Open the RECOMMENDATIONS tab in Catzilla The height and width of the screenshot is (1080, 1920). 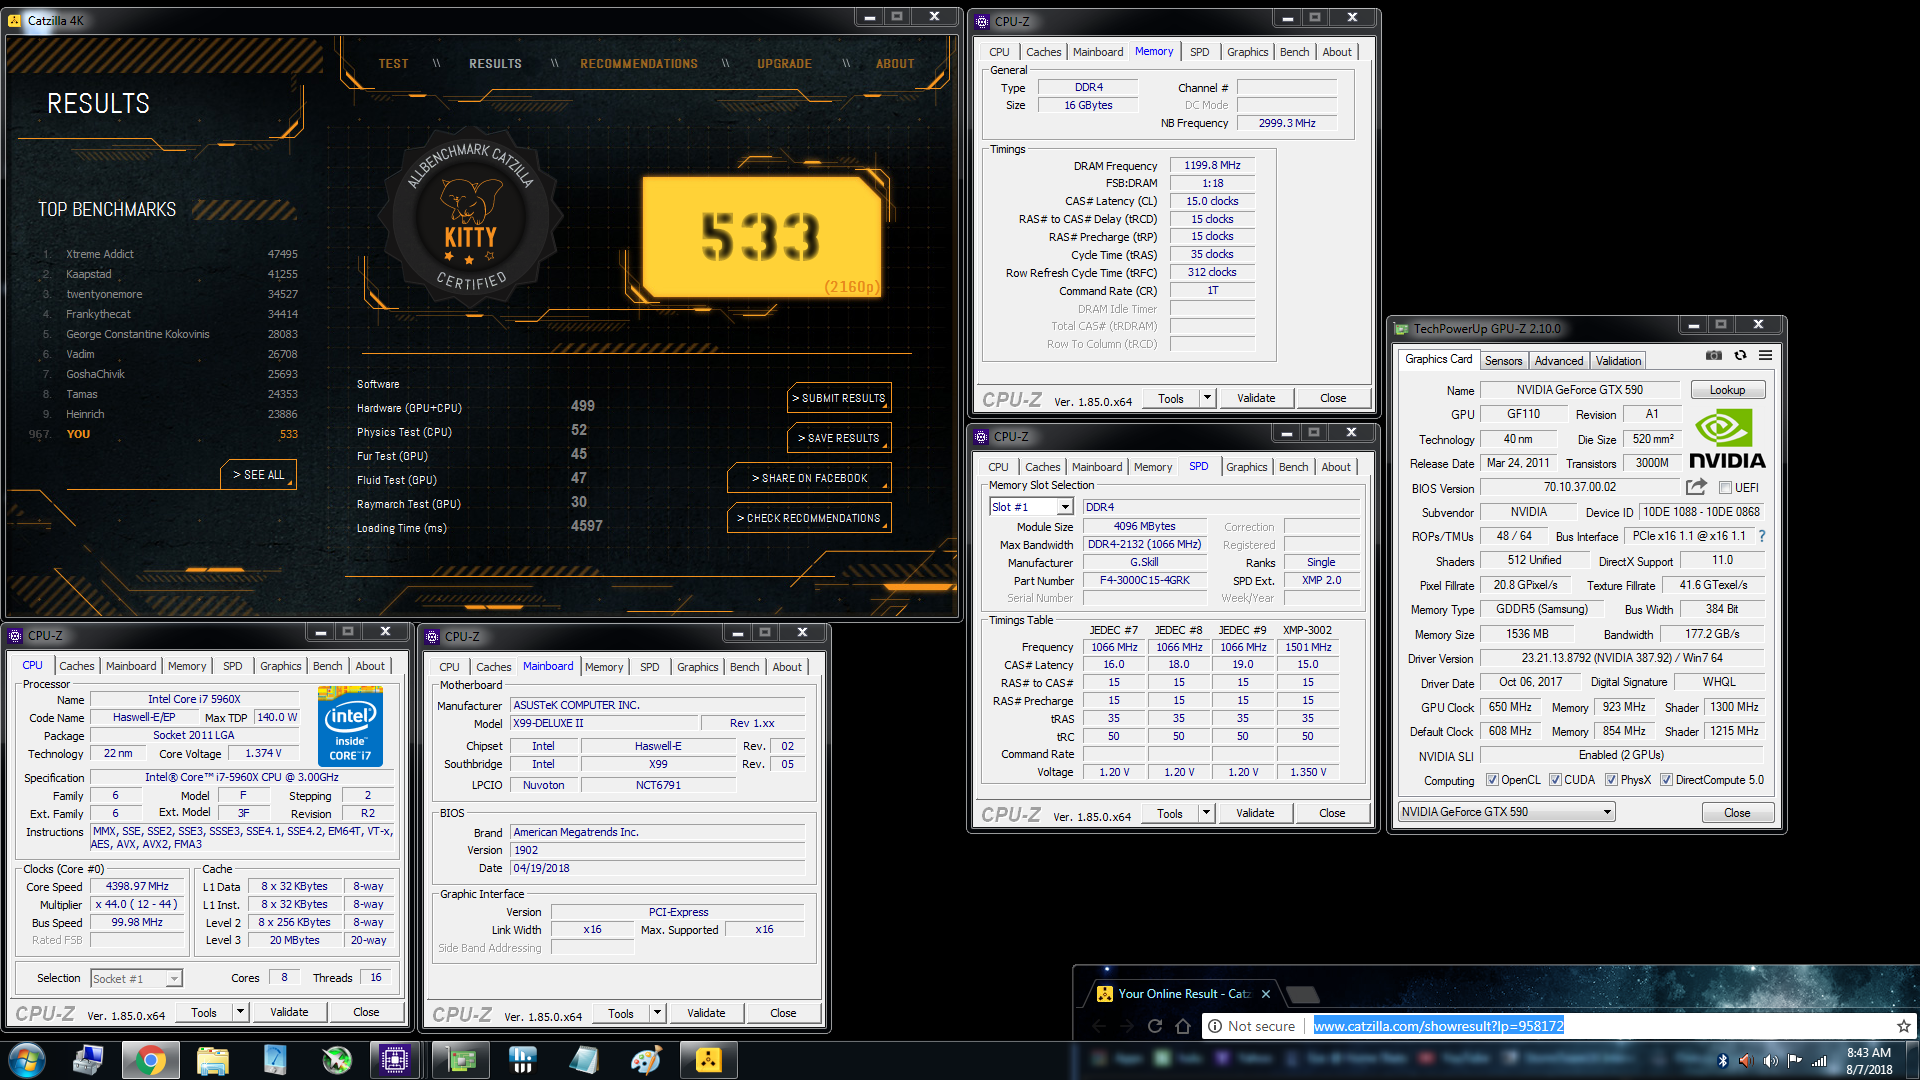click(x=639, y=64)
